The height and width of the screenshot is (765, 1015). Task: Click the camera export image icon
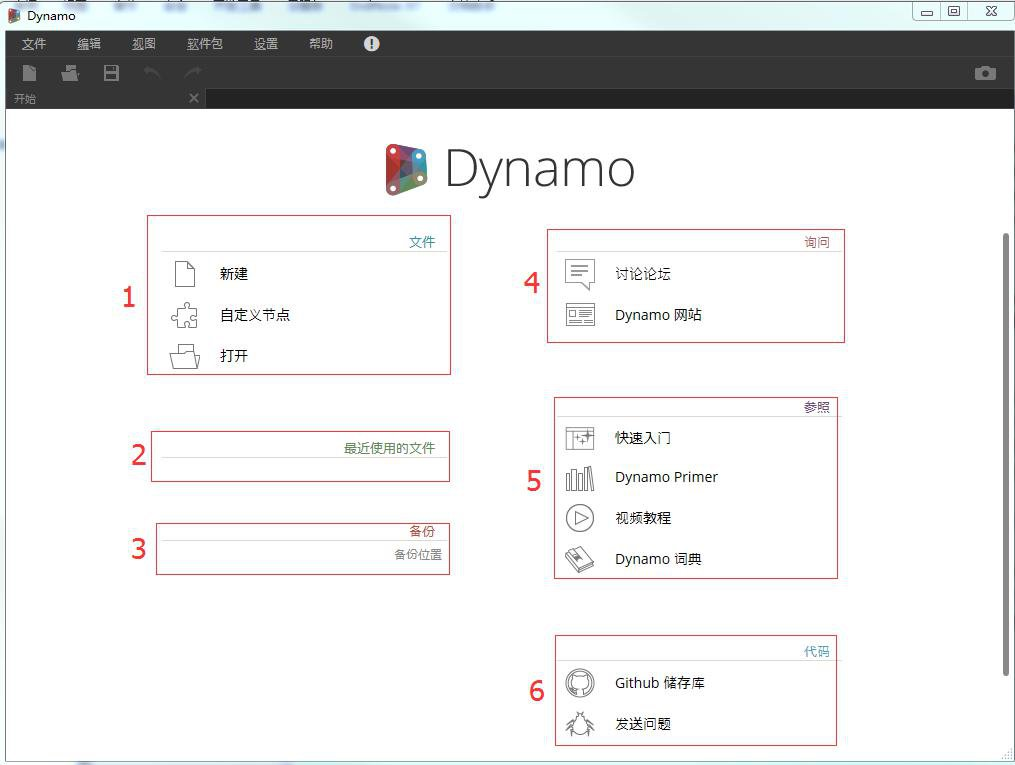[985, 73]
